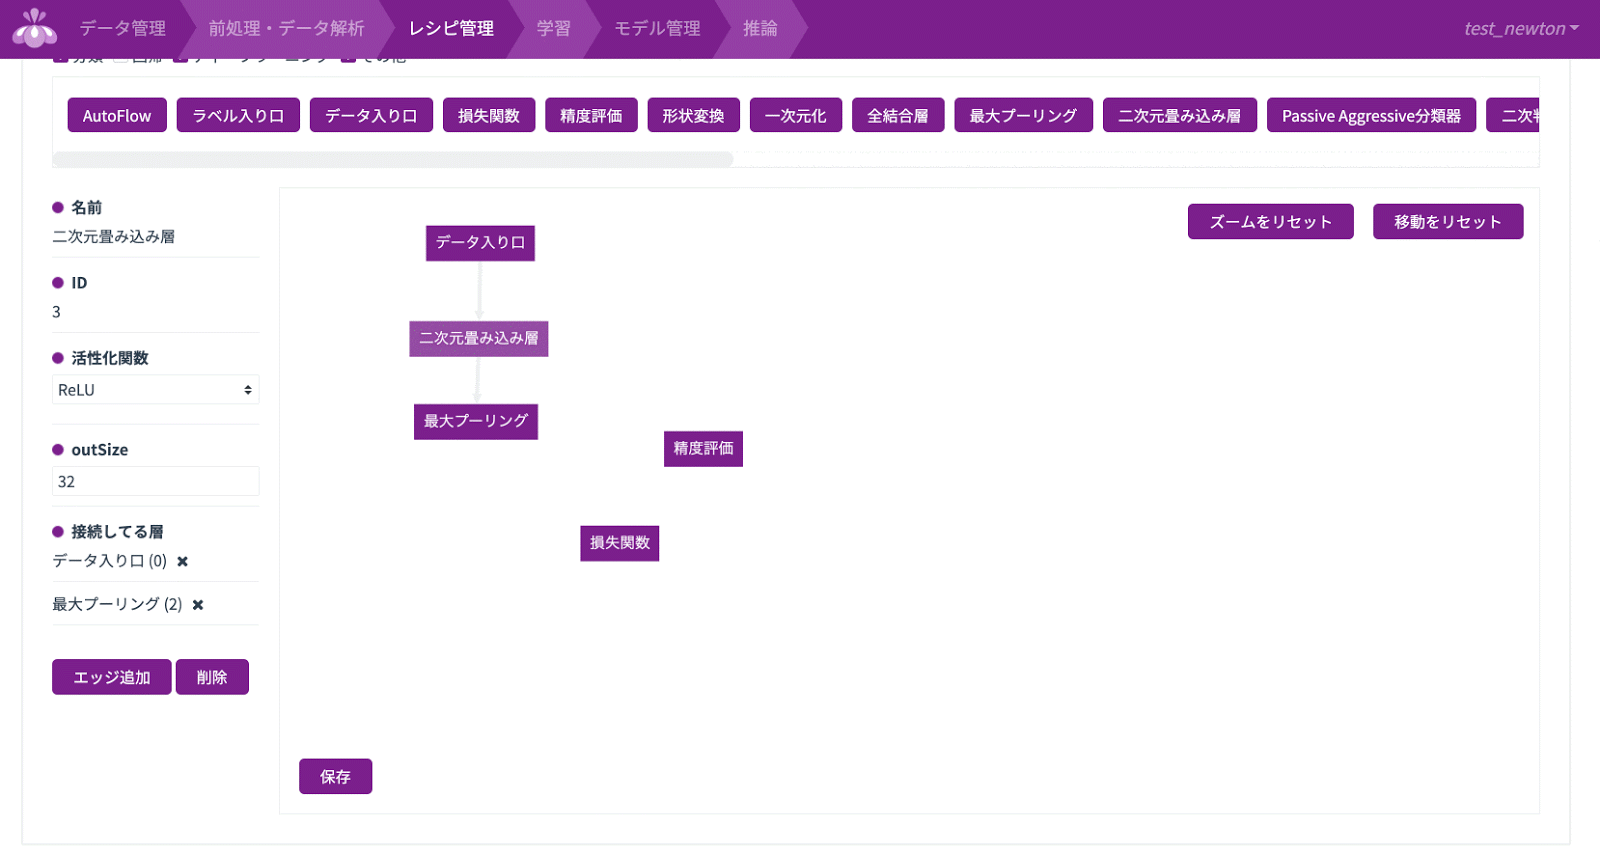
Task: Select the 精度評価 node on the canvas
Action: (x=703, y=449)
